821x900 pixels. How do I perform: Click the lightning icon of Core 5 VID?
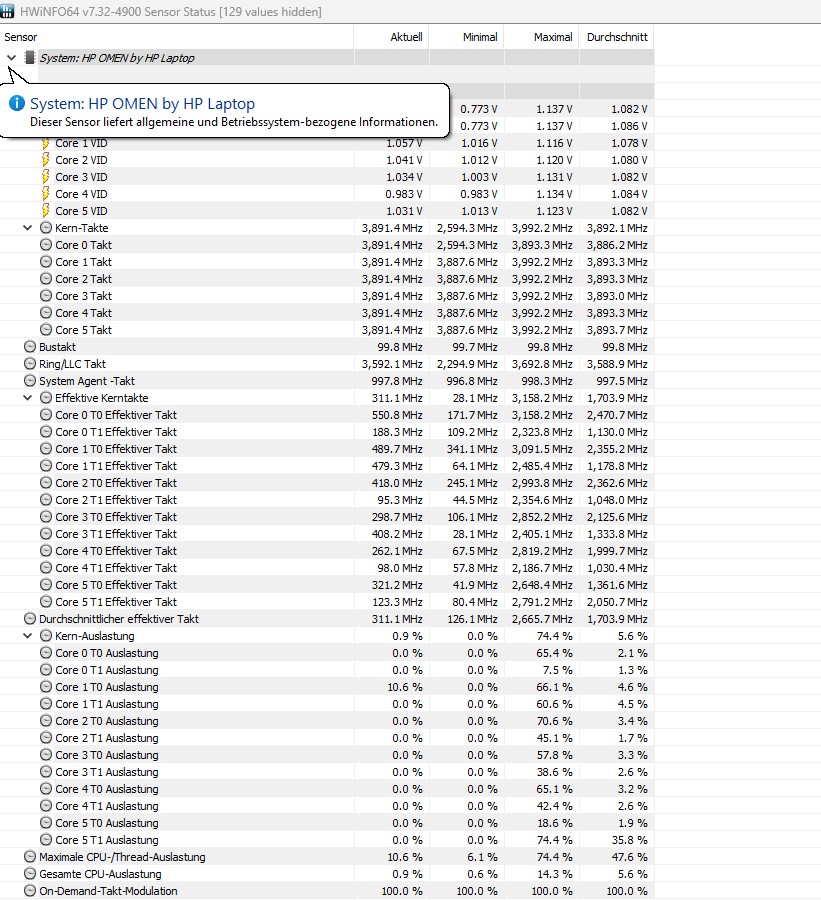[x=45, y=211]
